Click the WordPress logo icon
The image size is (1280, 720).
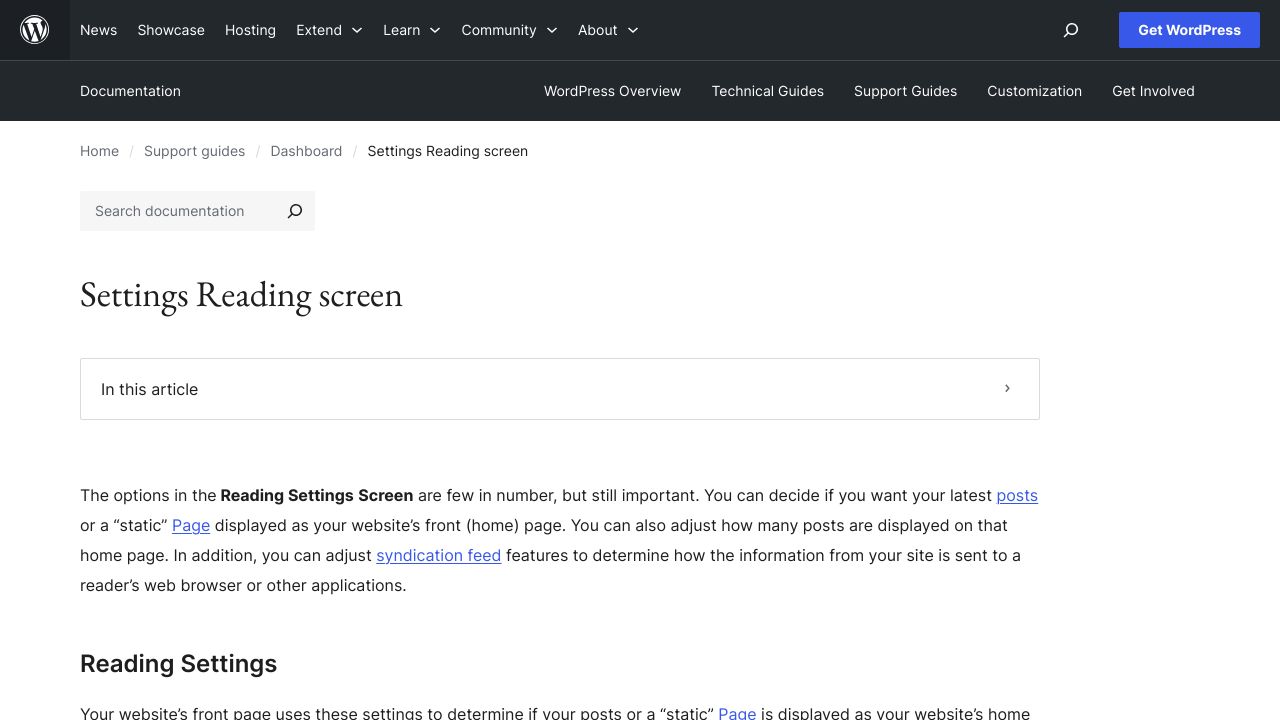34,30
